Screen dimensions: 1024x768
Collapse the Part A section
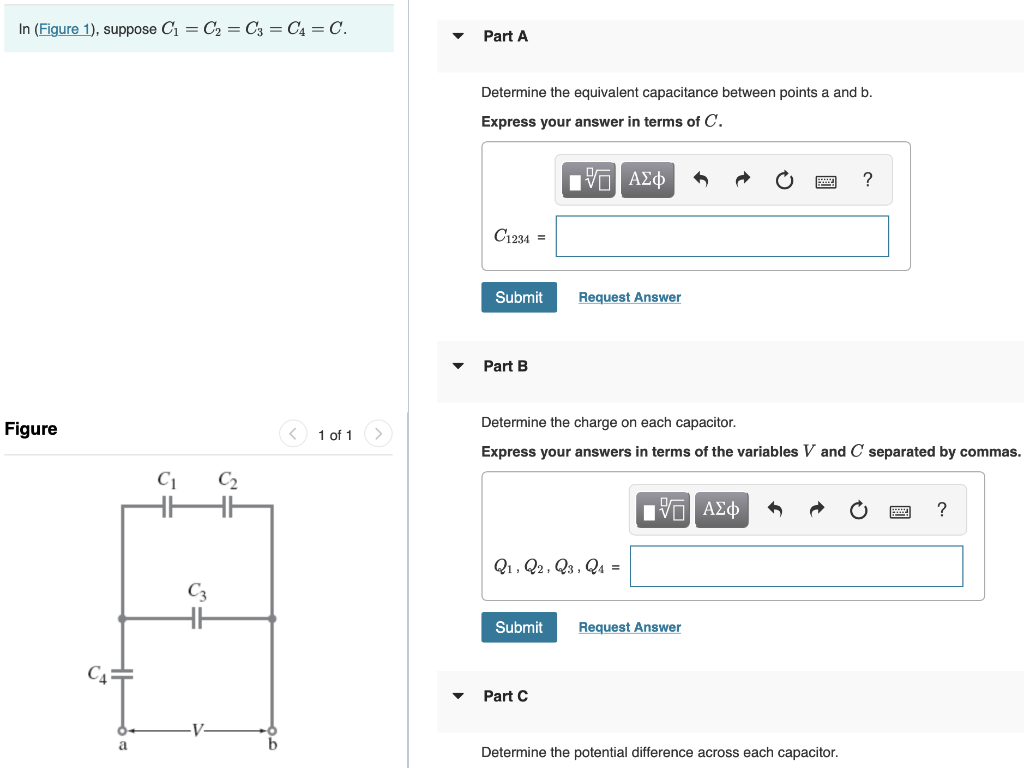(x=458, y=35)
